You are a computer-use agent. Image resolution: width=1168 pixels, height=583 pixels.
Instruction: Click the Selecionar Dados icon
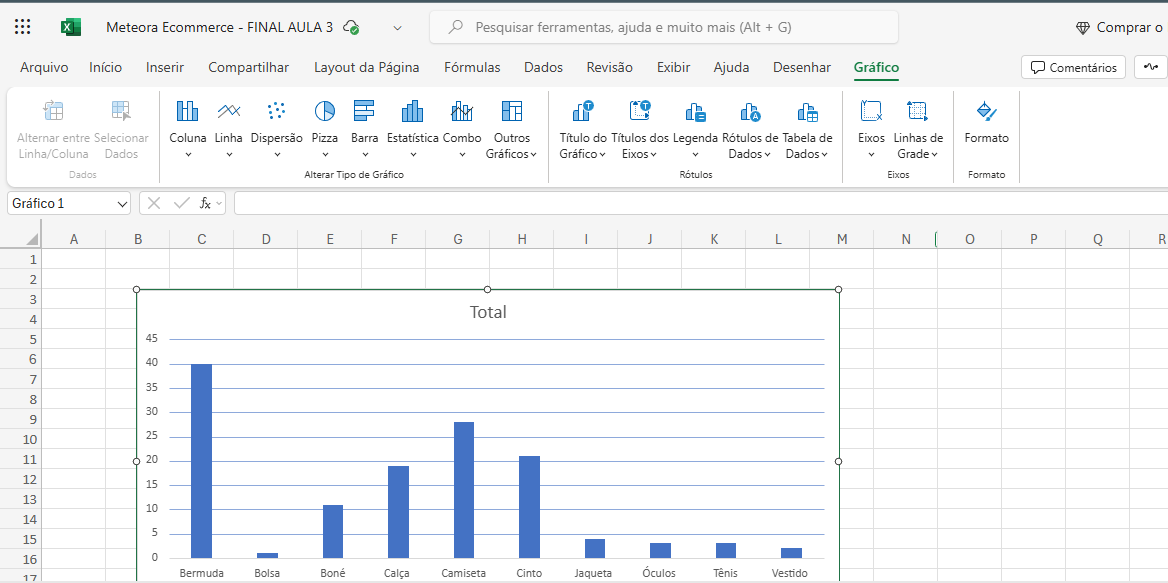(x=121, y=111)
